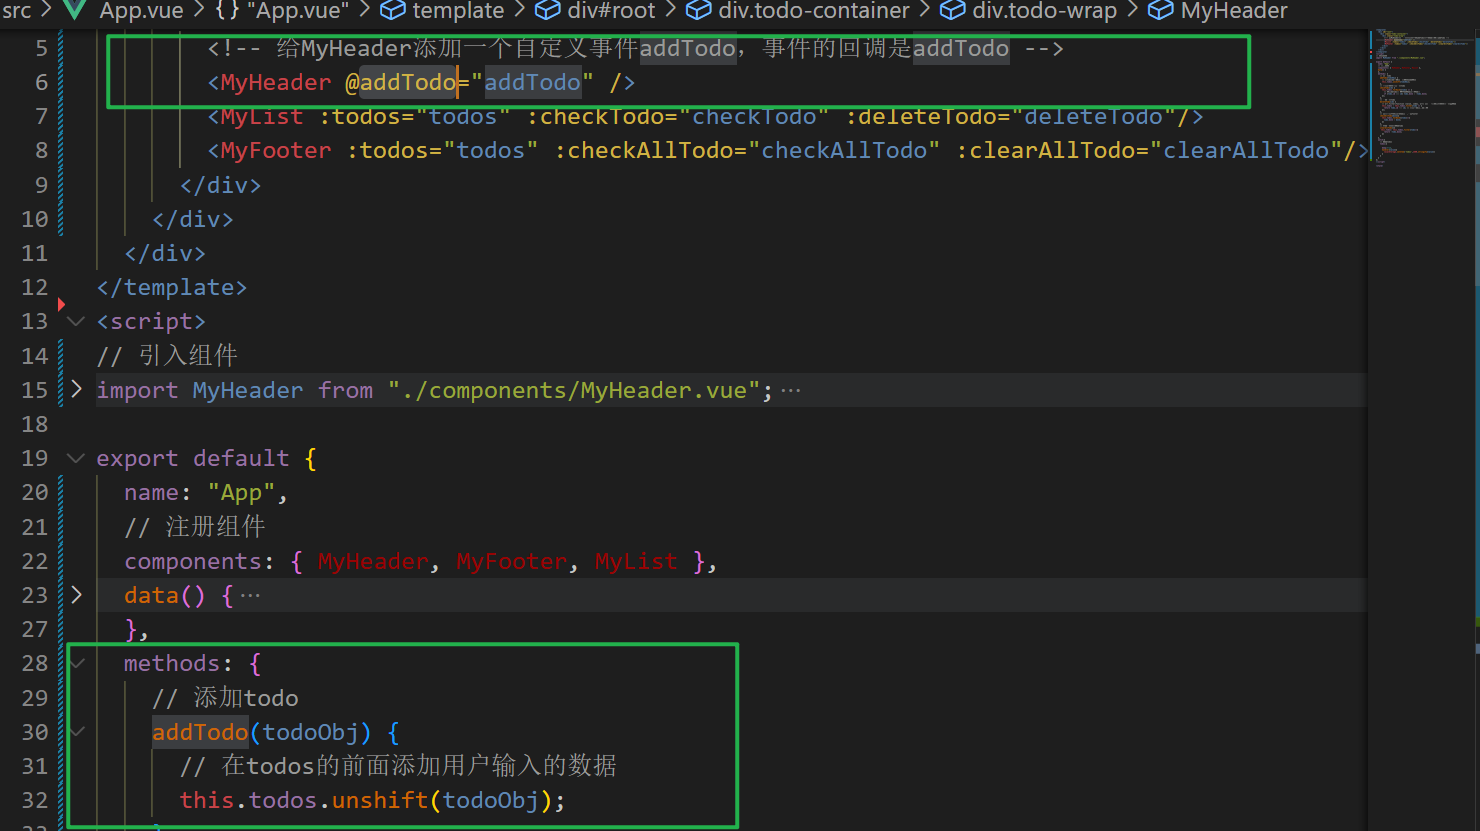Open the src breadcrumb folder
The image size is (1480, 831).
tap(16, 10)
